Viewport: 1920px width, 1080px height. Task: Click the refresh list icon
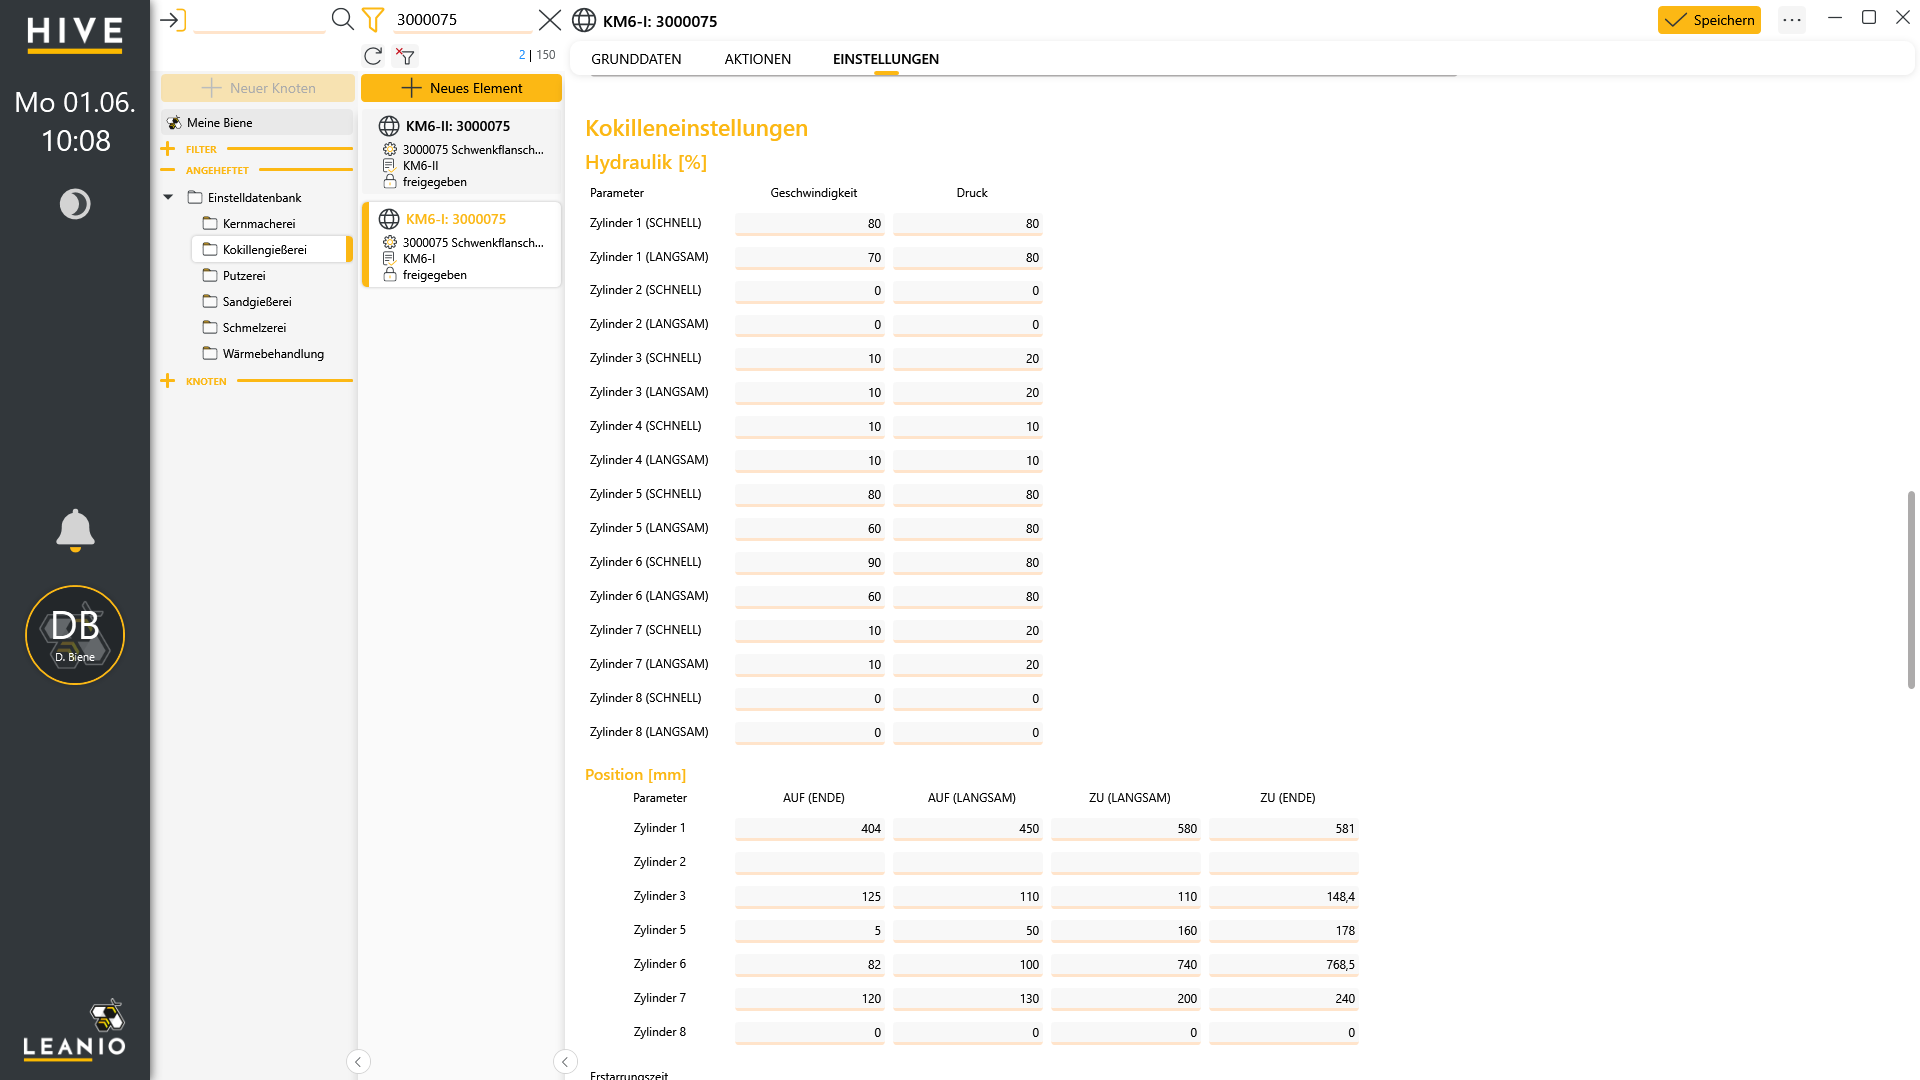[x=373, y=56]
